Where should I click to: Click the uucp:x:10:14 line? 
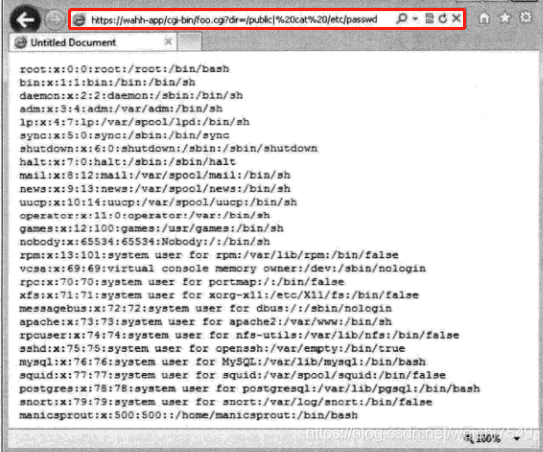[158, 202]
